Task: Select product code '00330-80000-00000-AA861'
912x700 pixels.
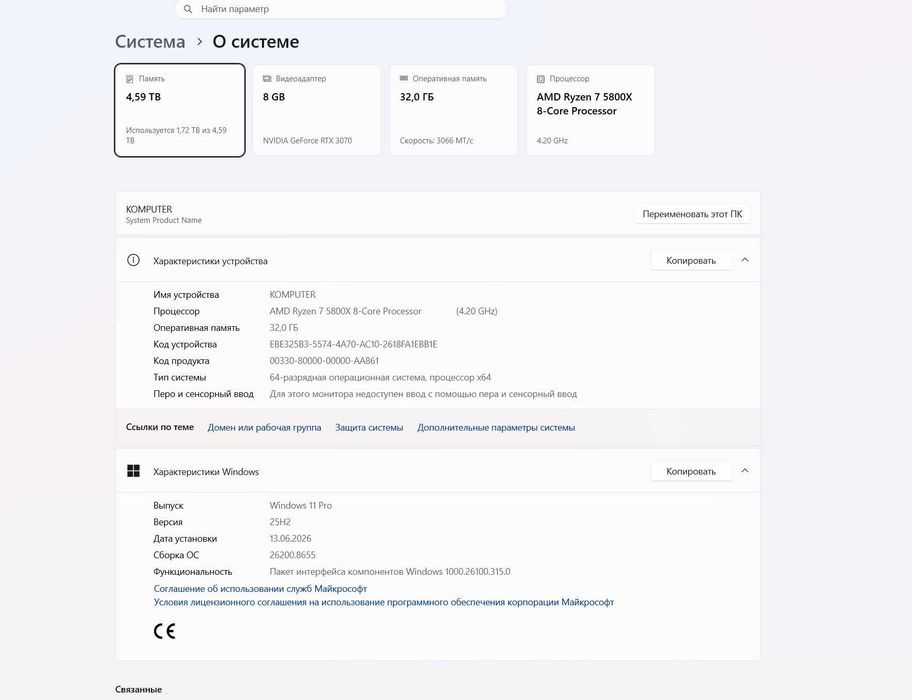Action: point(324,361)
